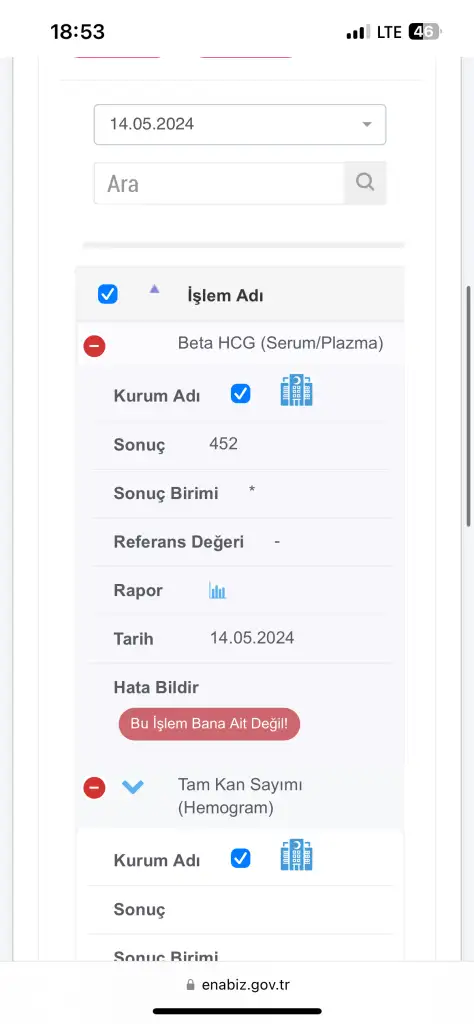Screen dimensions: 474x1024
Task: Open the Beta HCG report chart icon
Action: pos(217,591)
